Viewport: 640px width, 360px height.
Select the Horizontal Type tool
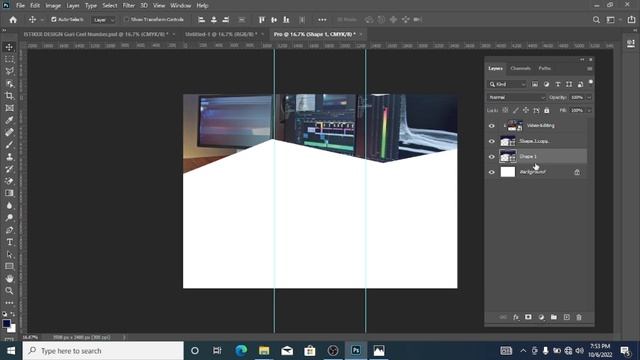[x=9, y=242]
